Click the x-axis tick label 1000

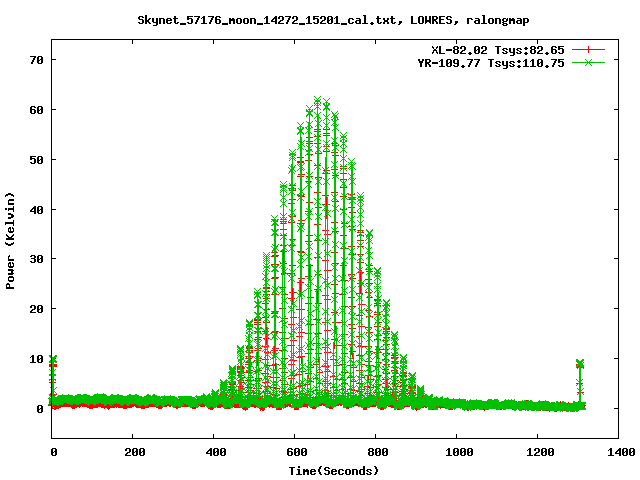pos(459,452)
